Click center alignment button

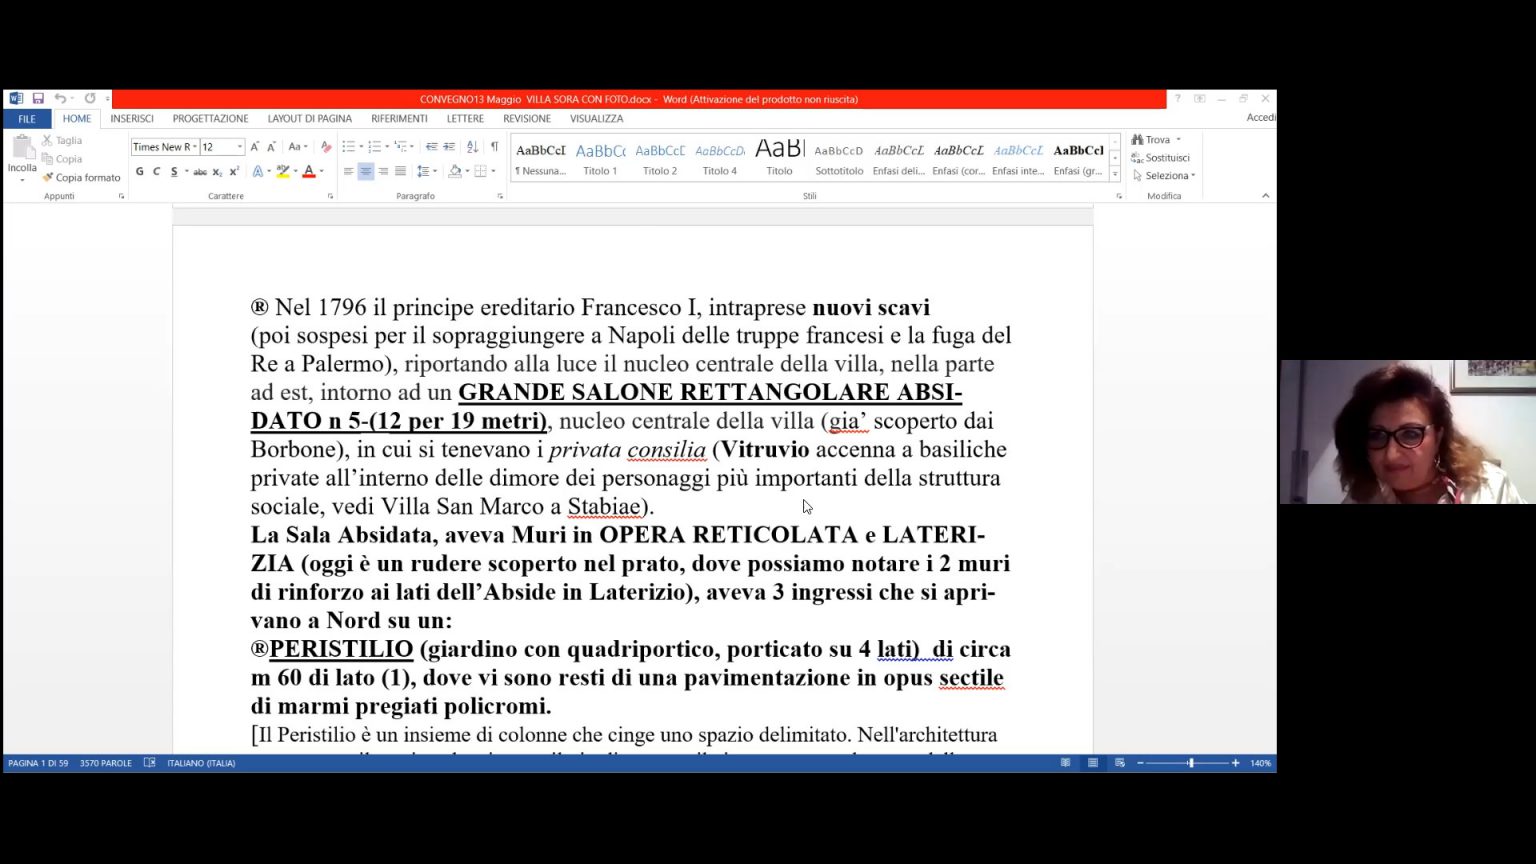[366, 172]
